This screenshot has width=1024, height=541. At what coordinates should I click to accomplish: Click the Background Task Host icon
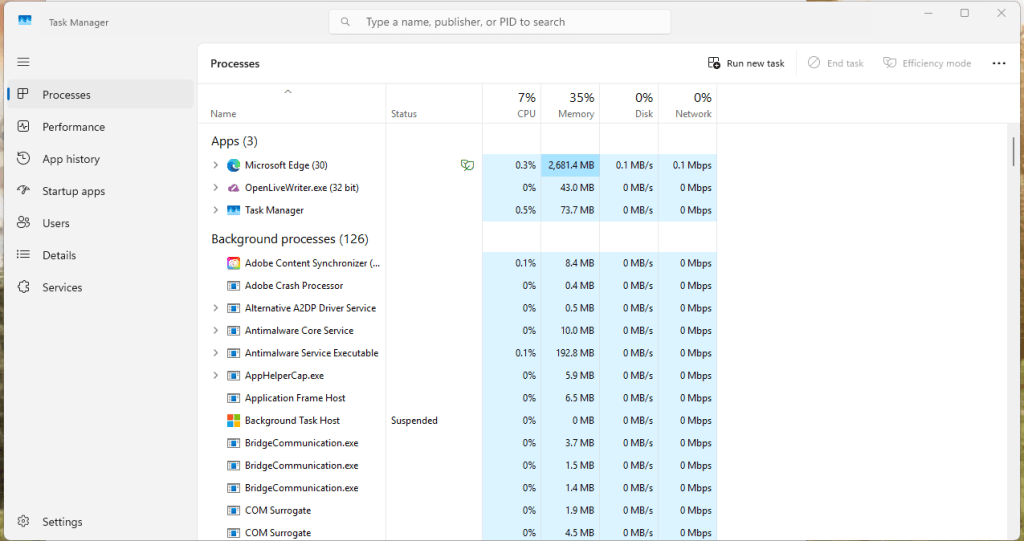point(233,421)
